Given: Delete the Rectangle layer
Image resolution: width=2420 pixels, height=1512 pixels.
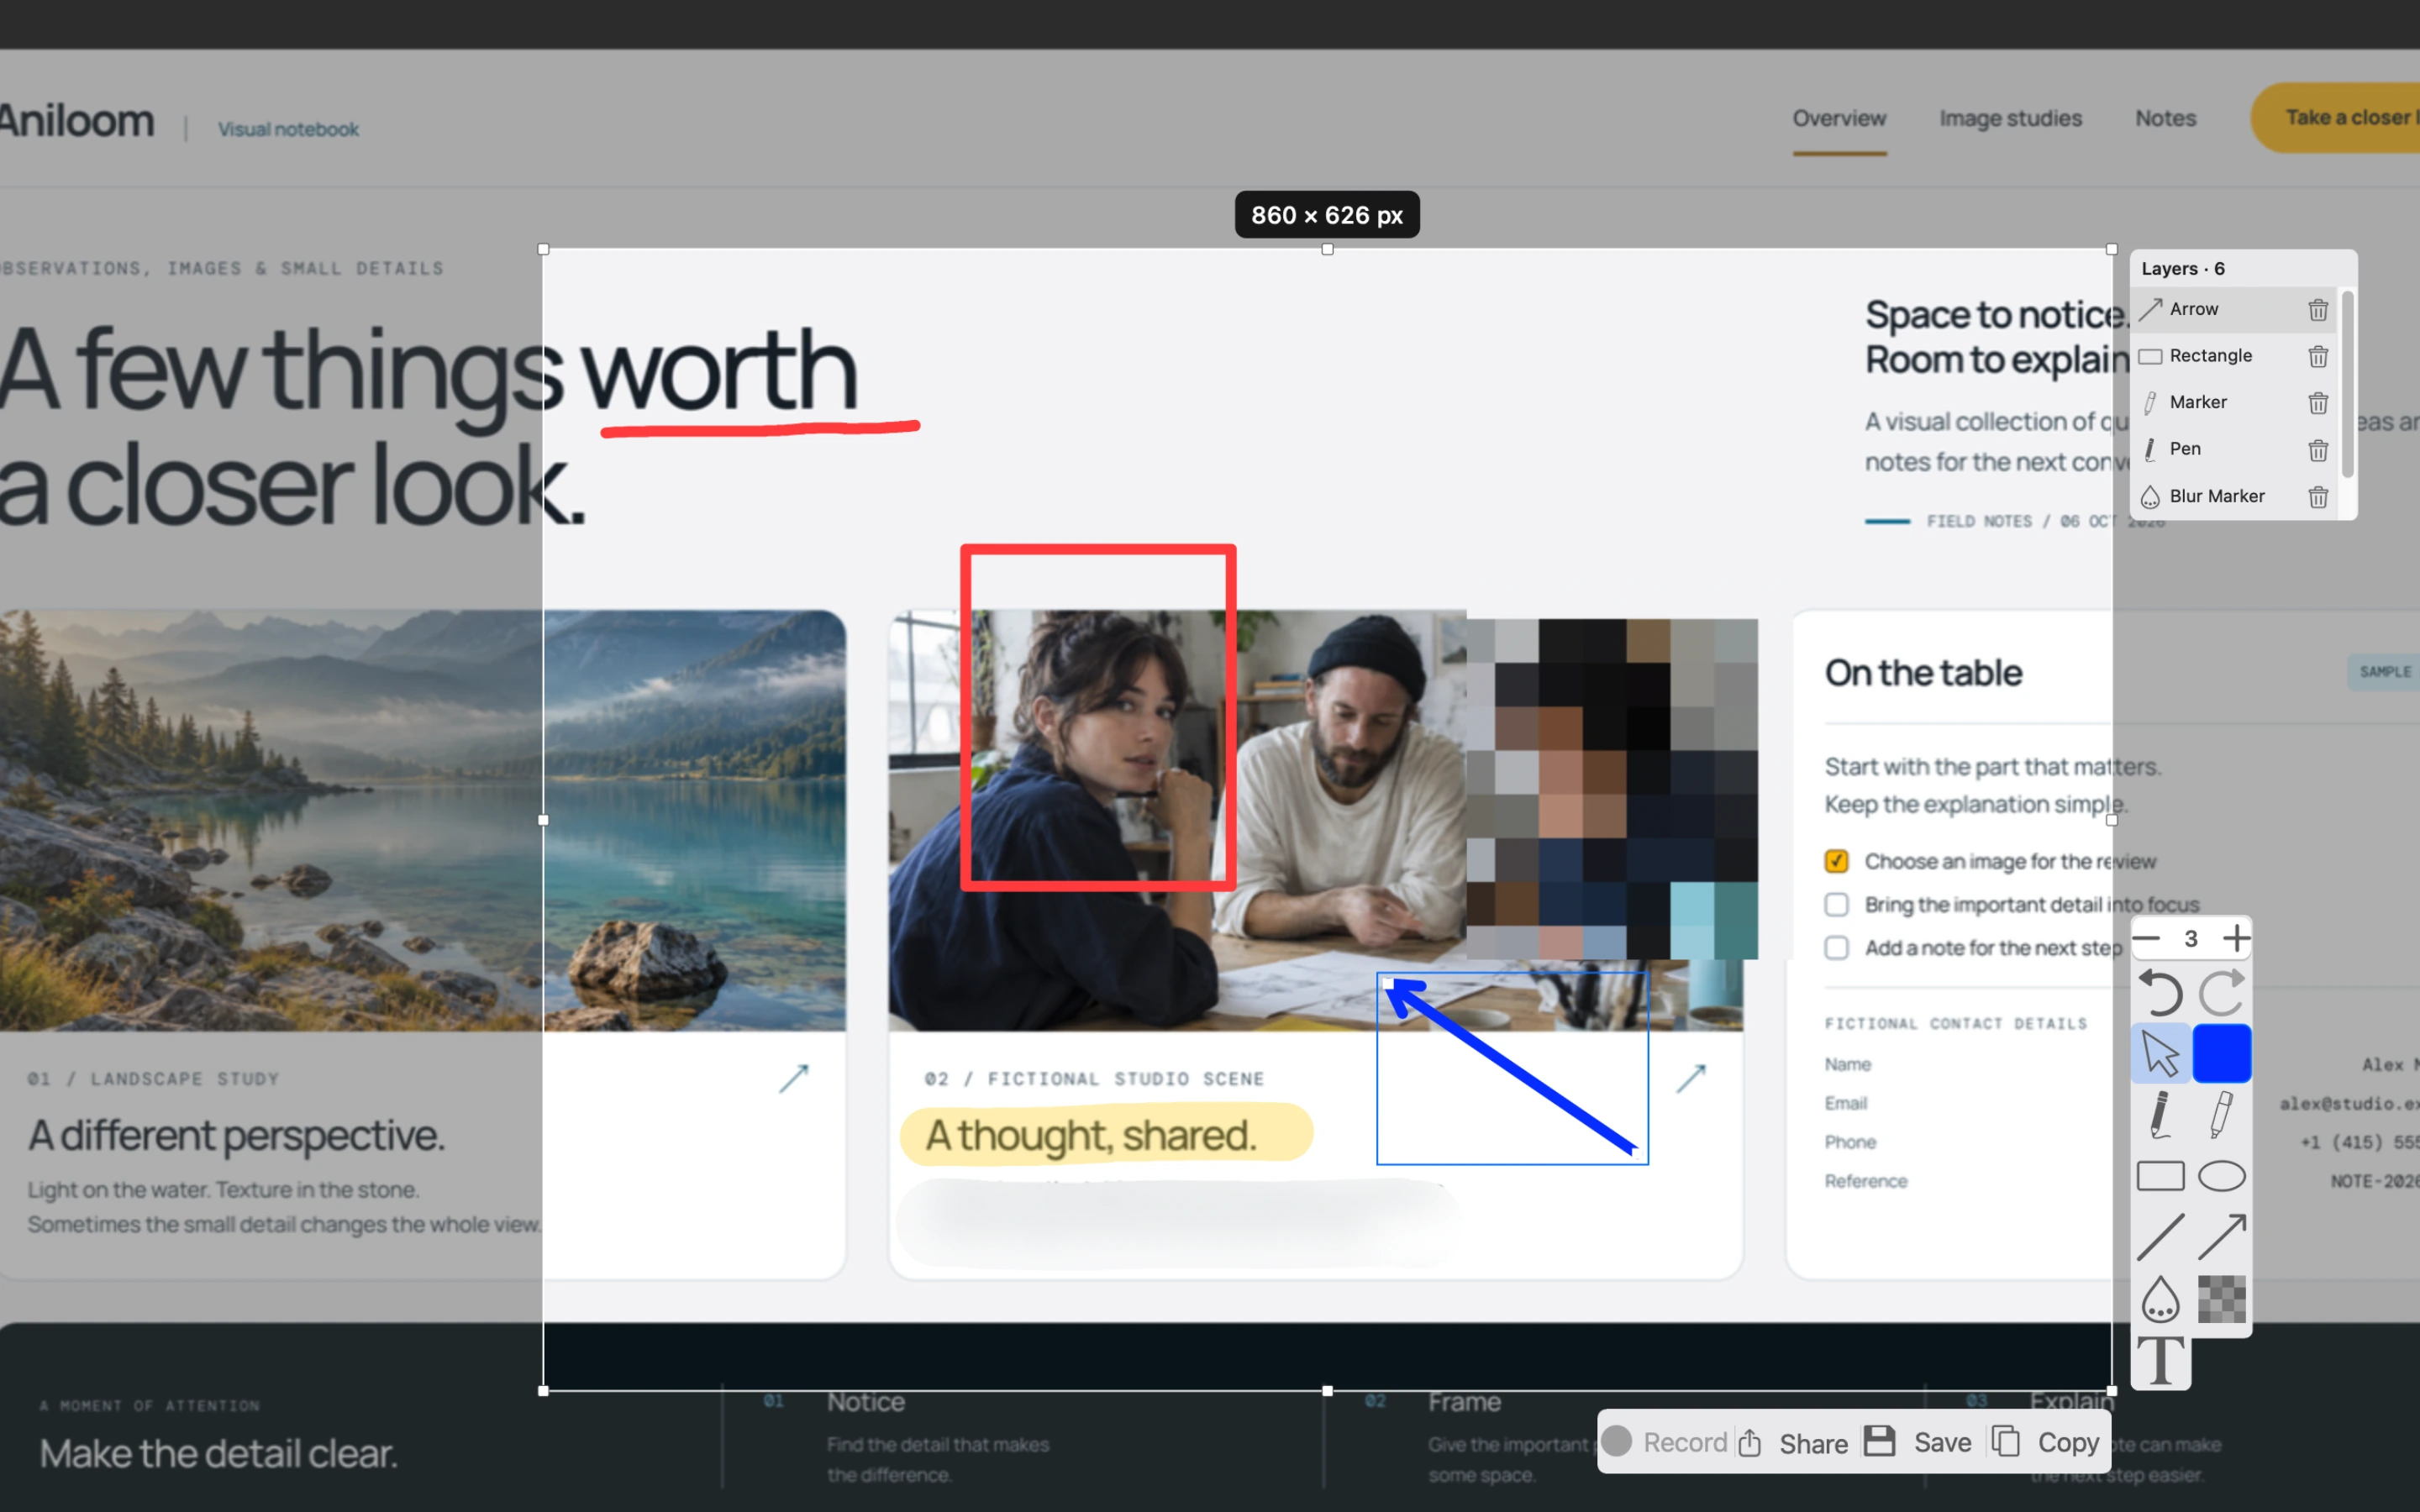Looking at the screenshot, I should [2318, 356].
